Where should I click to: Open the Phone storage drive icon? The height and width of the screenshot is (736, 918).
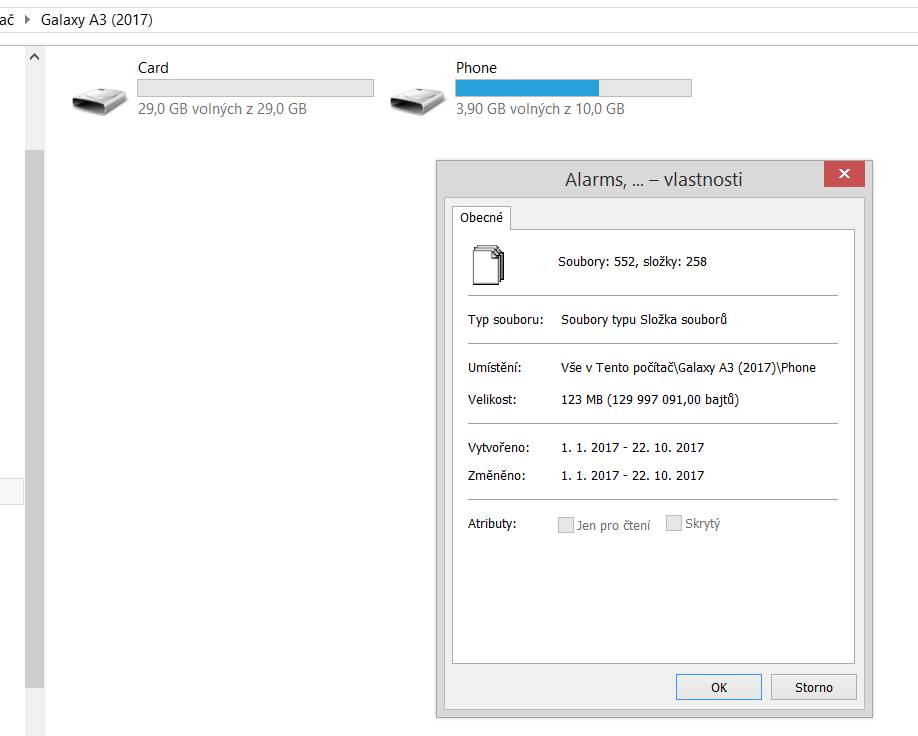pyautogui.click(x=417, y=101)
